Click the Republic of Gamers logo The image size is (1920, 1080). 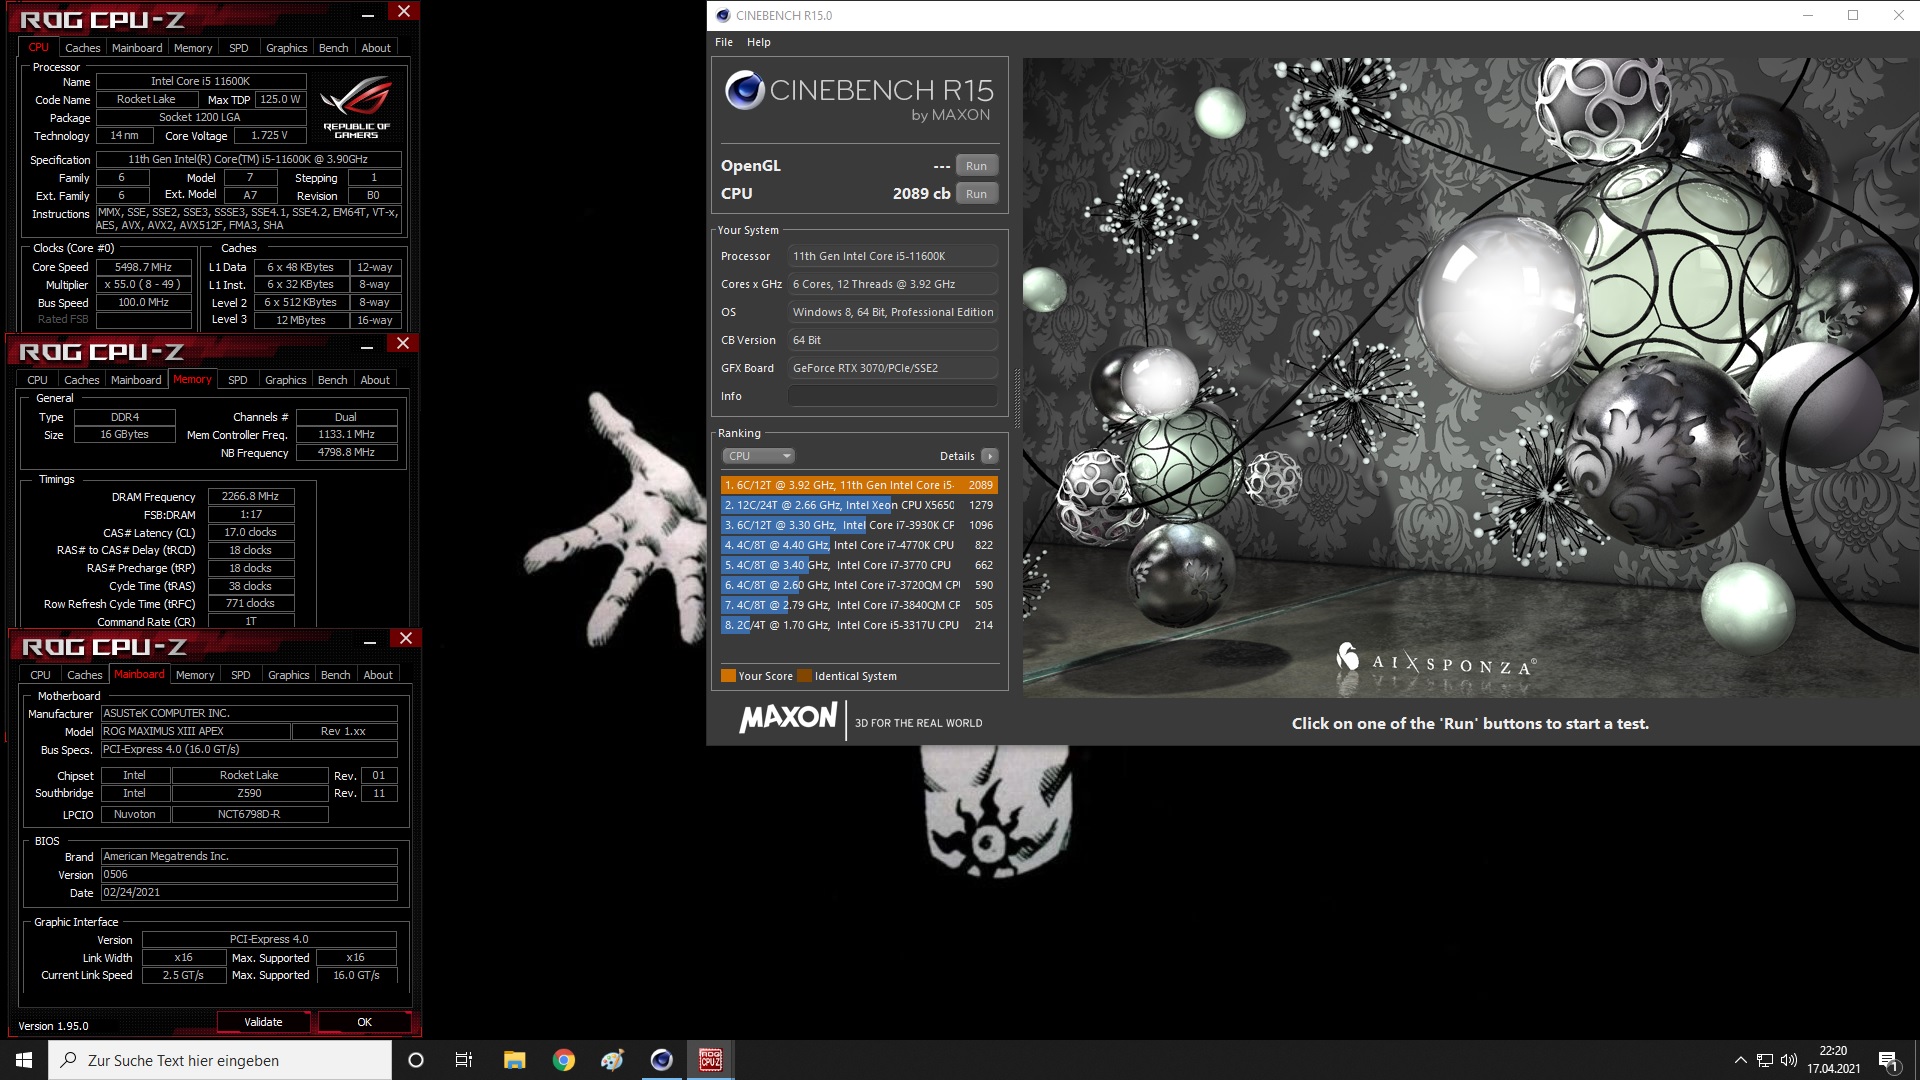pos(356,108)
